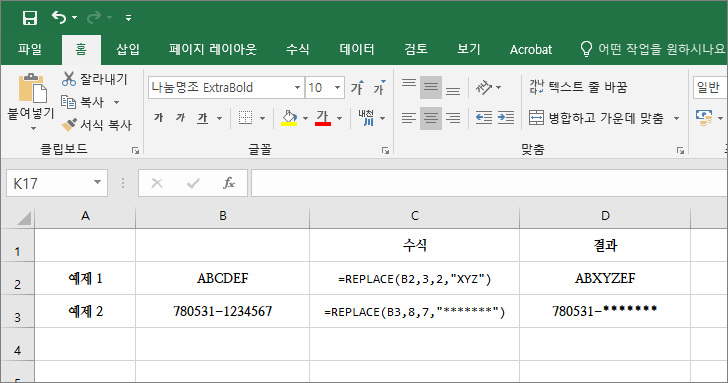Open Customize Quick Access Toolbar menu
Image resolution: width=728 pixels, height=383 pixels.
[x=129, y=18]
